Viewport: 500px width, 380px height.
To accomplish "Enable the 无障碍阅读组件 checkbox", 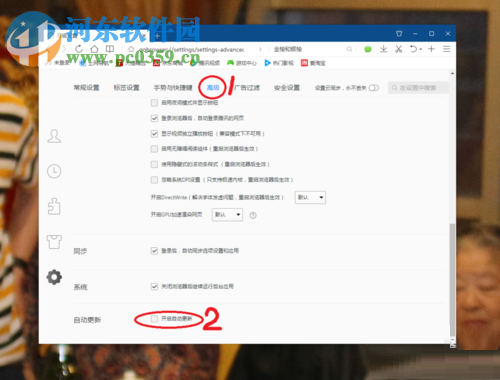I will click(154, 149).
